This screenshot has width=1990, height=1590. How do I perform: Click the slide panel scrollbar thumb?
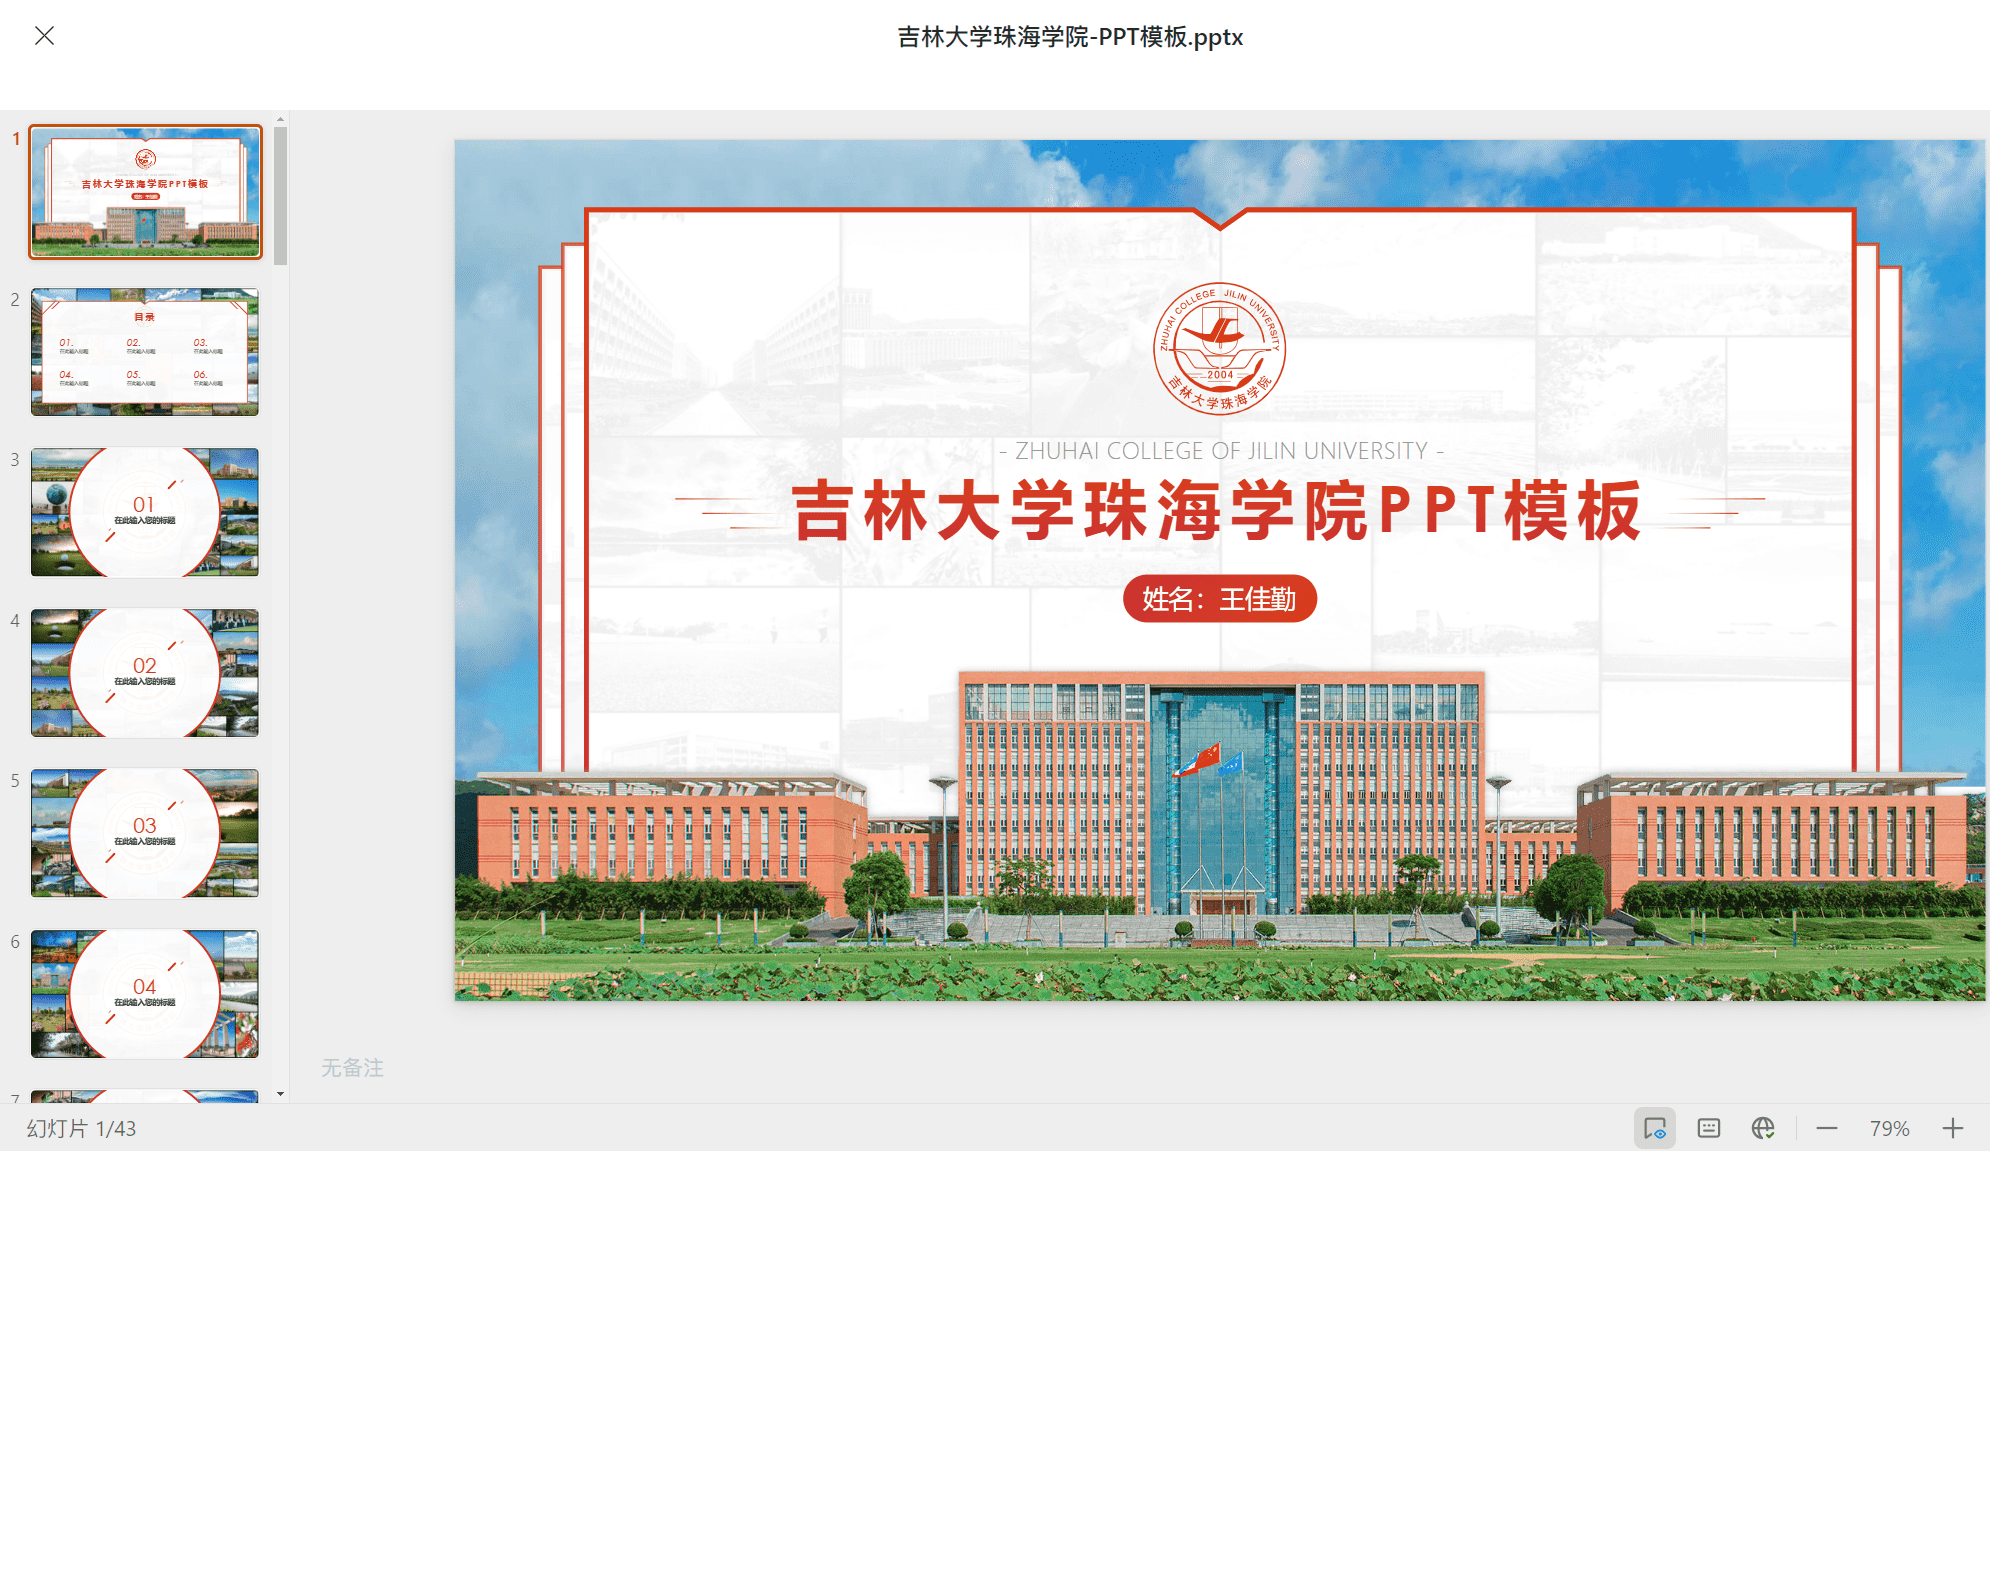coord(281,196)
